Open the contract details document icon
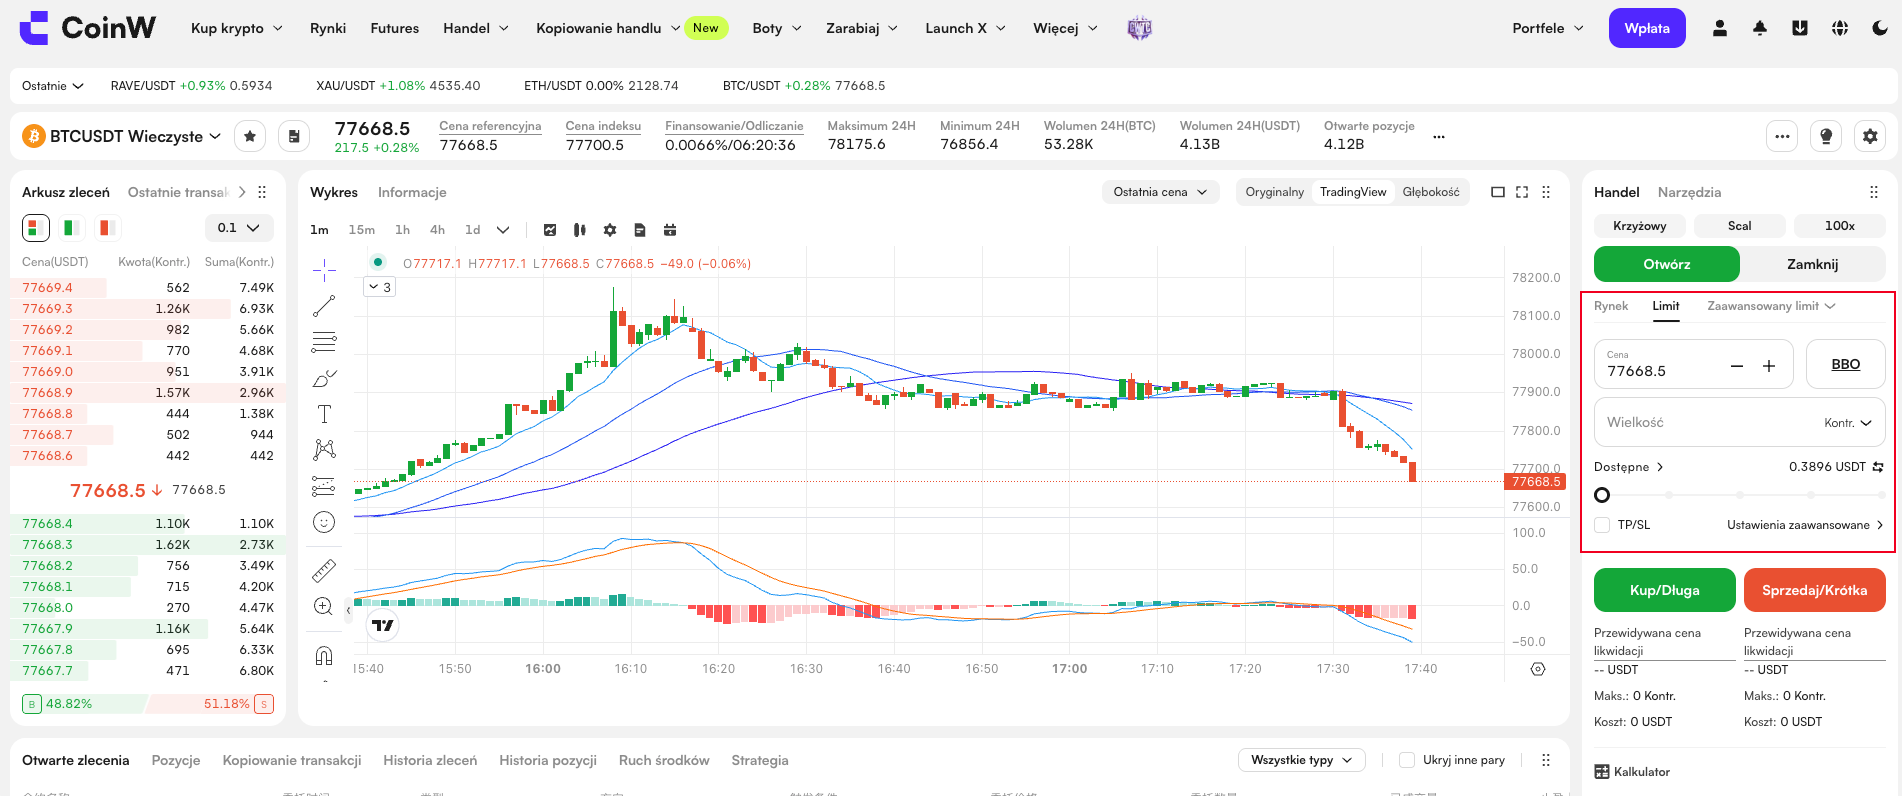The height and width of the screenshot is (796, 1902). [294, 136]
